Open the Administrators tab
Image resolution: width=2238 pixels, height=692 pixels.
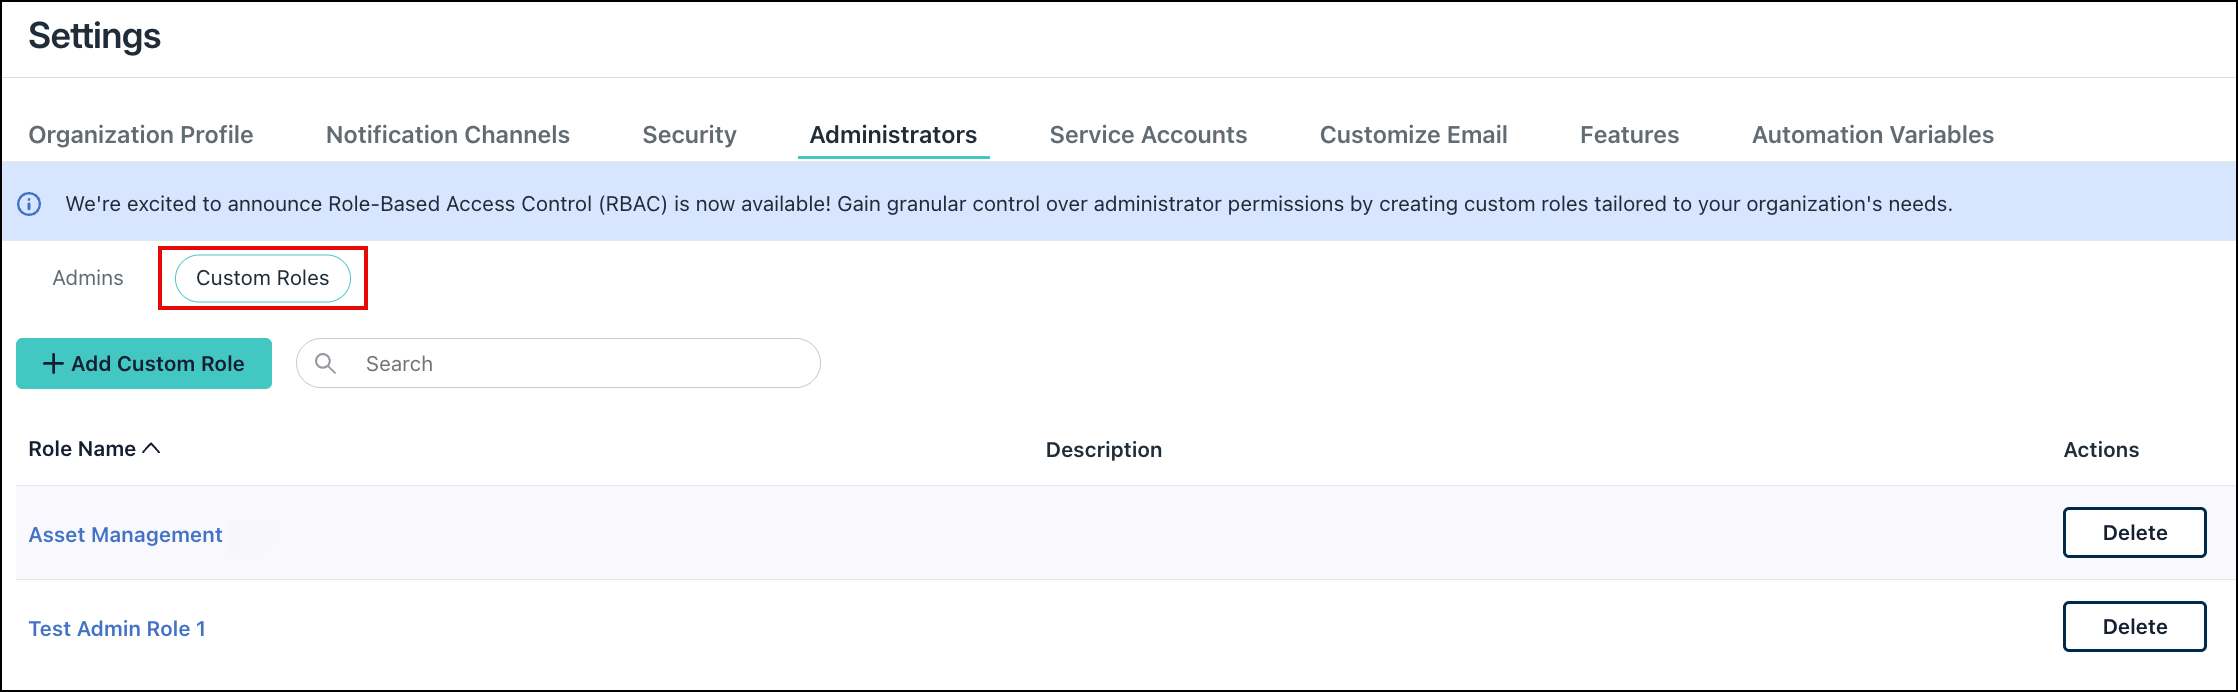[x=893, y=134]
